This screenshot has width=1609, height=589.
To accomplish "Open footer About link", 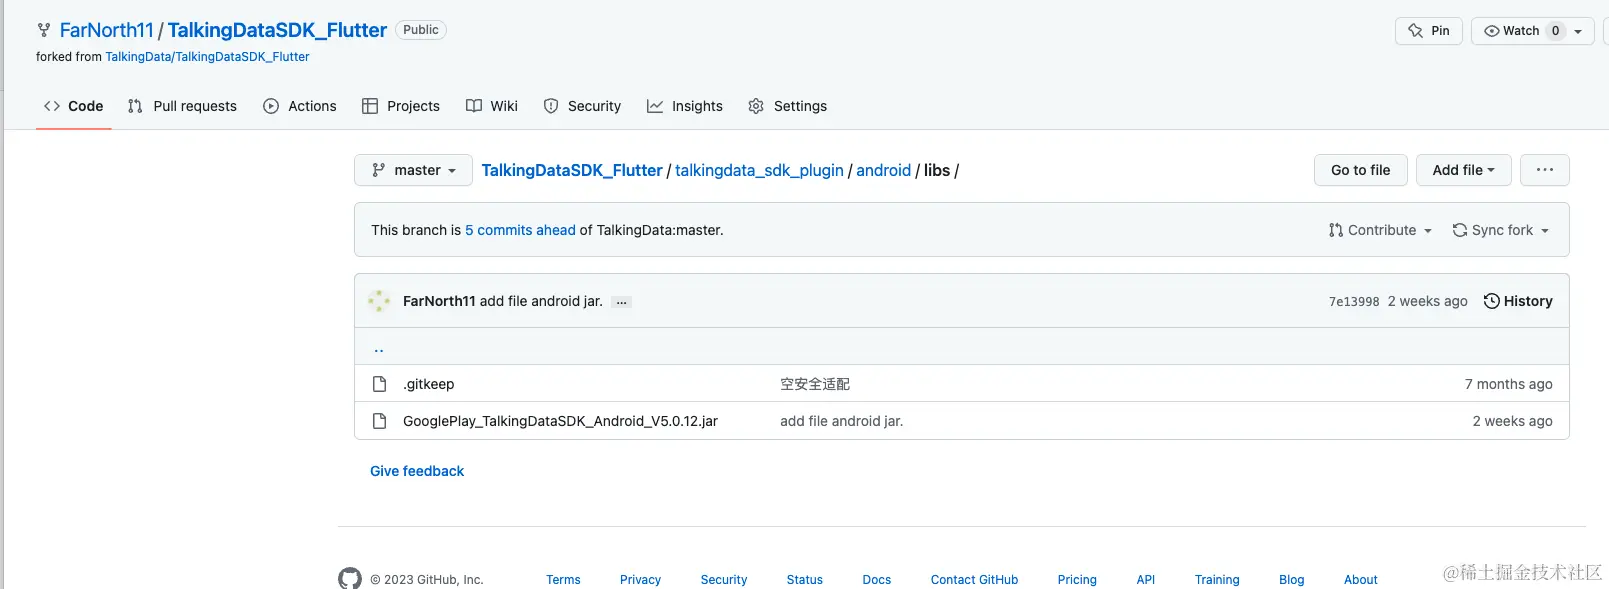I will click(1361, 579).
